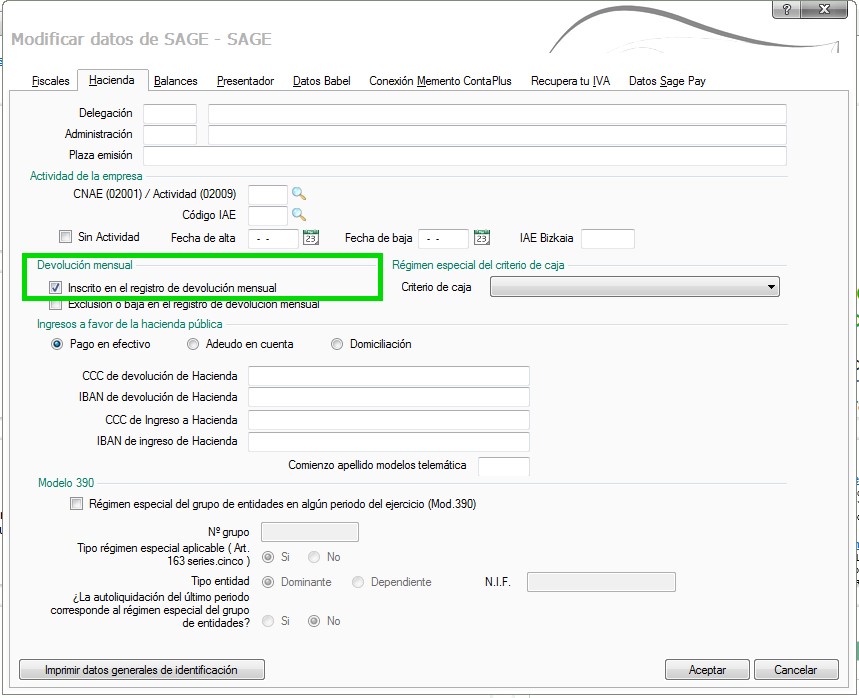The height and width of the screenshot is (698, 859).
Task: Uncheck Inscrito en el registro de devolución mensual
Action: [55, 287]
